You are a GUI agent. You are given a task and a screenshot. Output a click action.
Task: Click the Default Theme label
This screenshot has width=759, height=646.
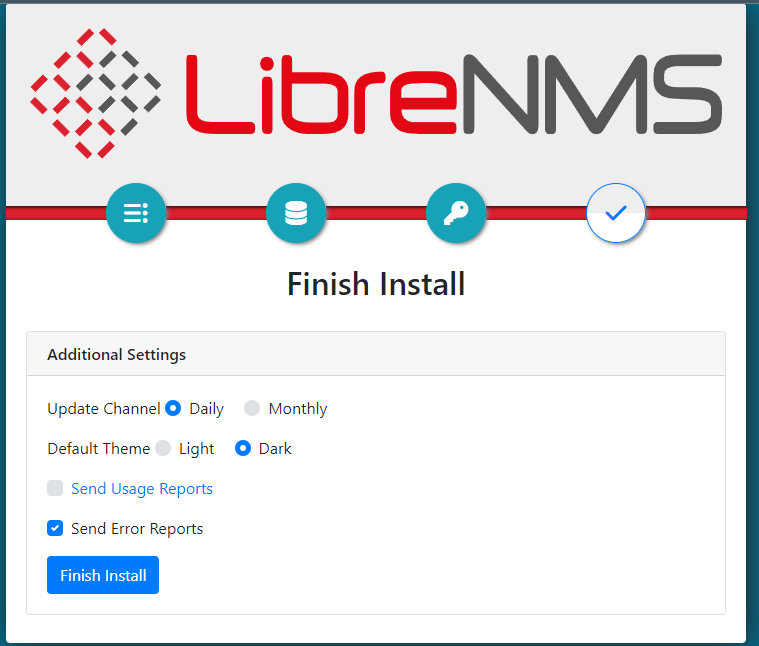click(x=99, y=449)
